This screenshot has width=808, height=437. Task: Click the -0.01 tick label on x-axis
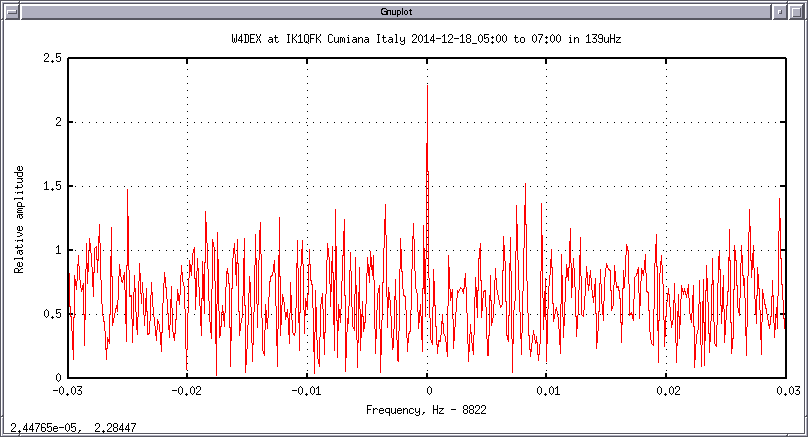pyautogui.click(x=308, y=391)
